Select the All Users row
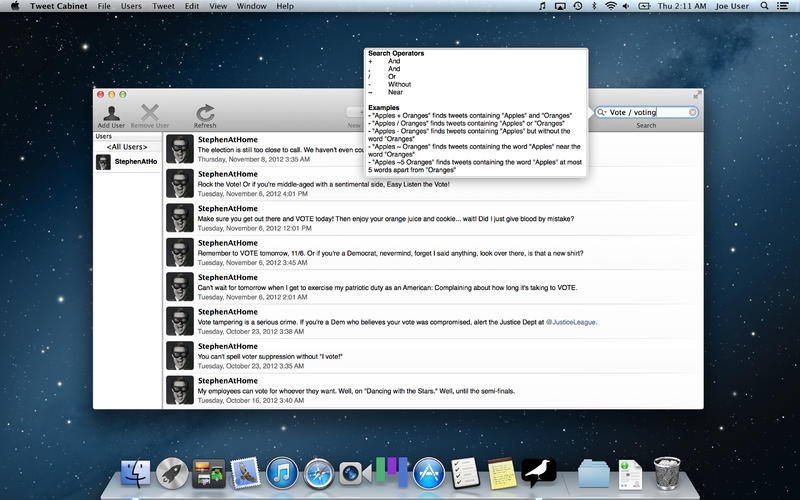This screenshot has height=500, width=800. (x=127, y=147)
